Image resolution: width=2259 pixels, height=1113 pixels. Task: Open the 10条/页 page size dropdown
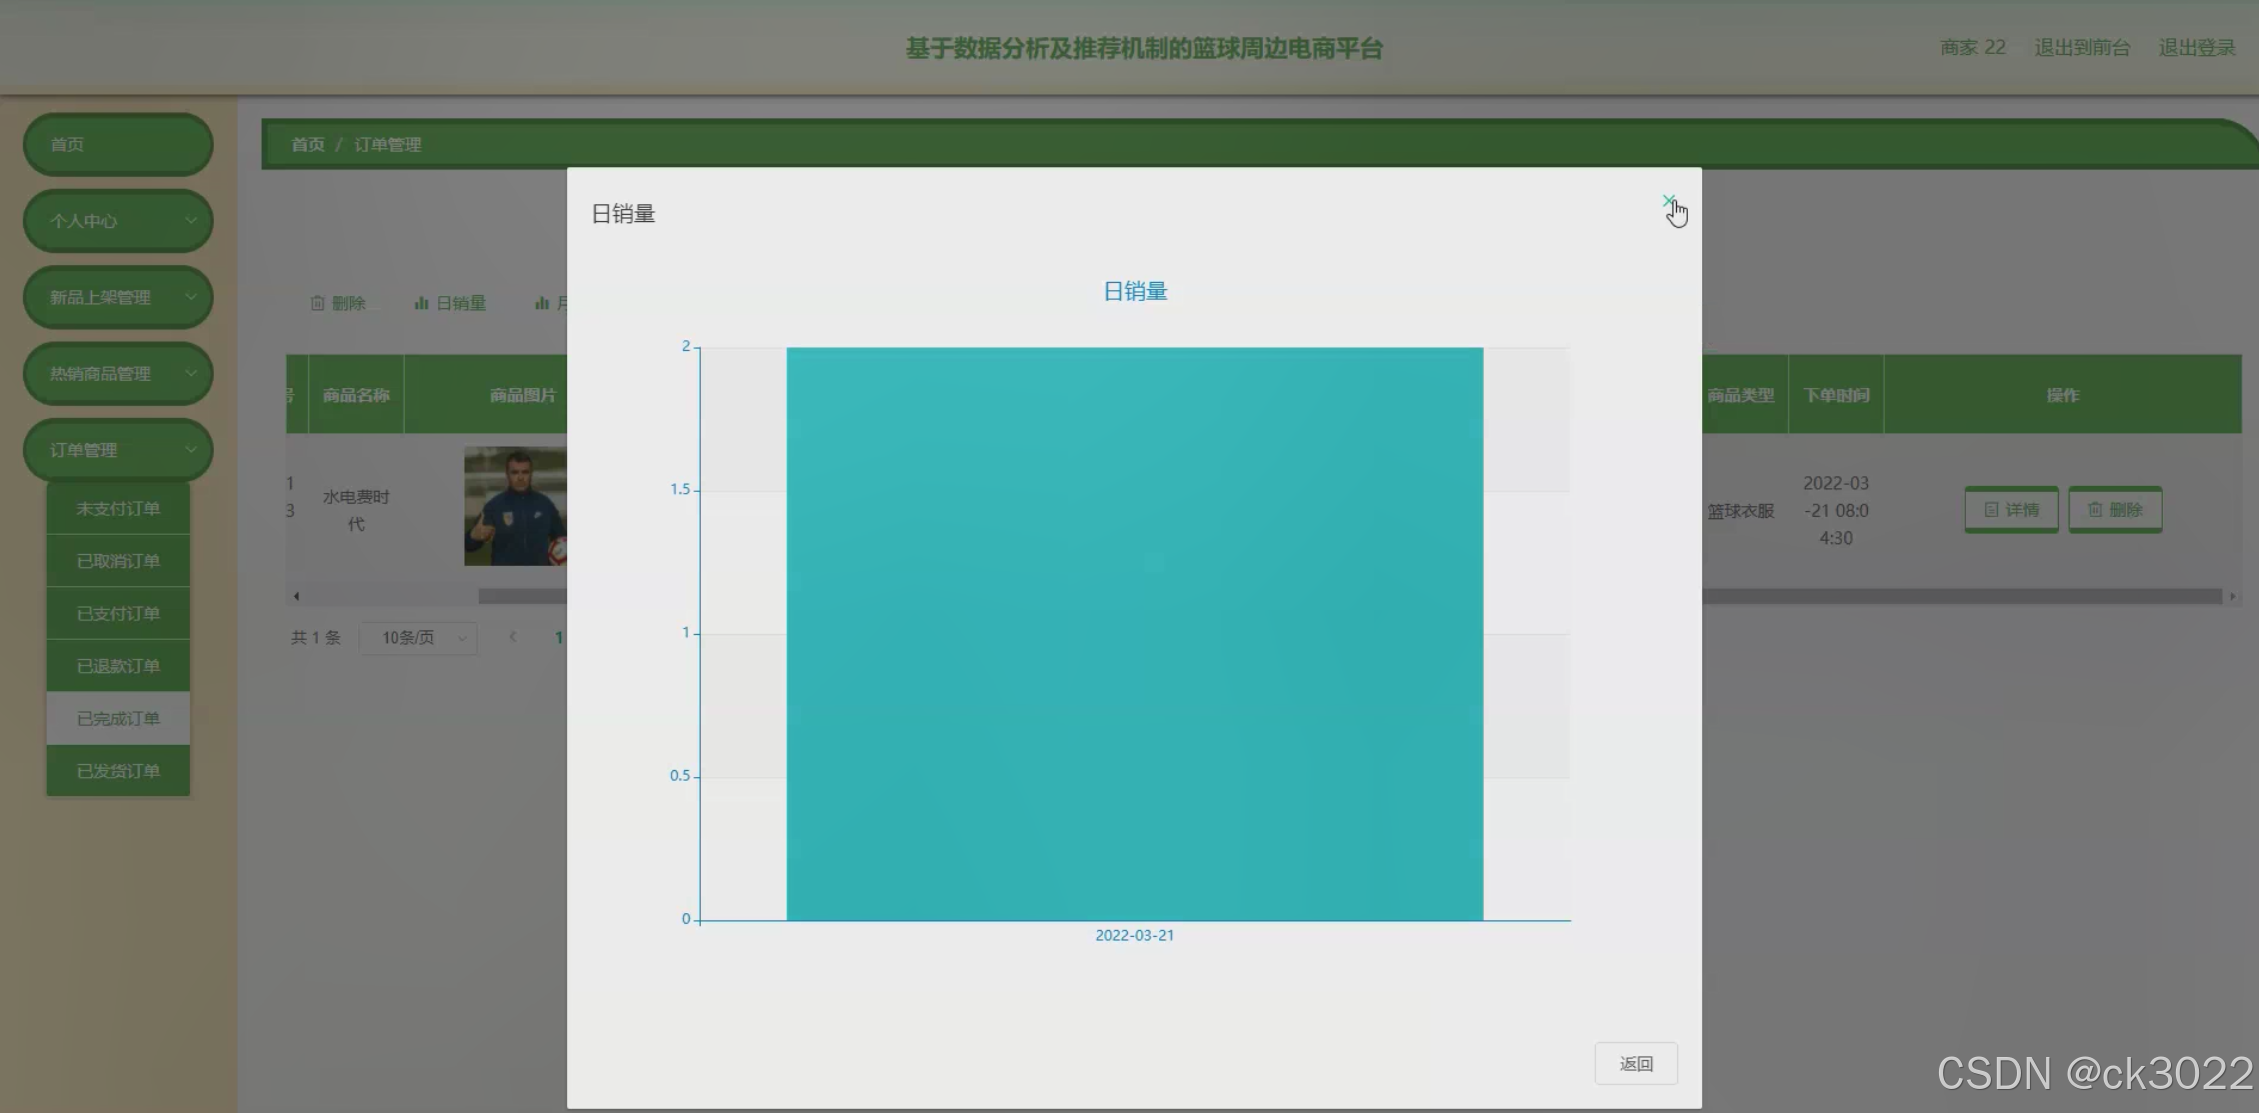(418, 638)
